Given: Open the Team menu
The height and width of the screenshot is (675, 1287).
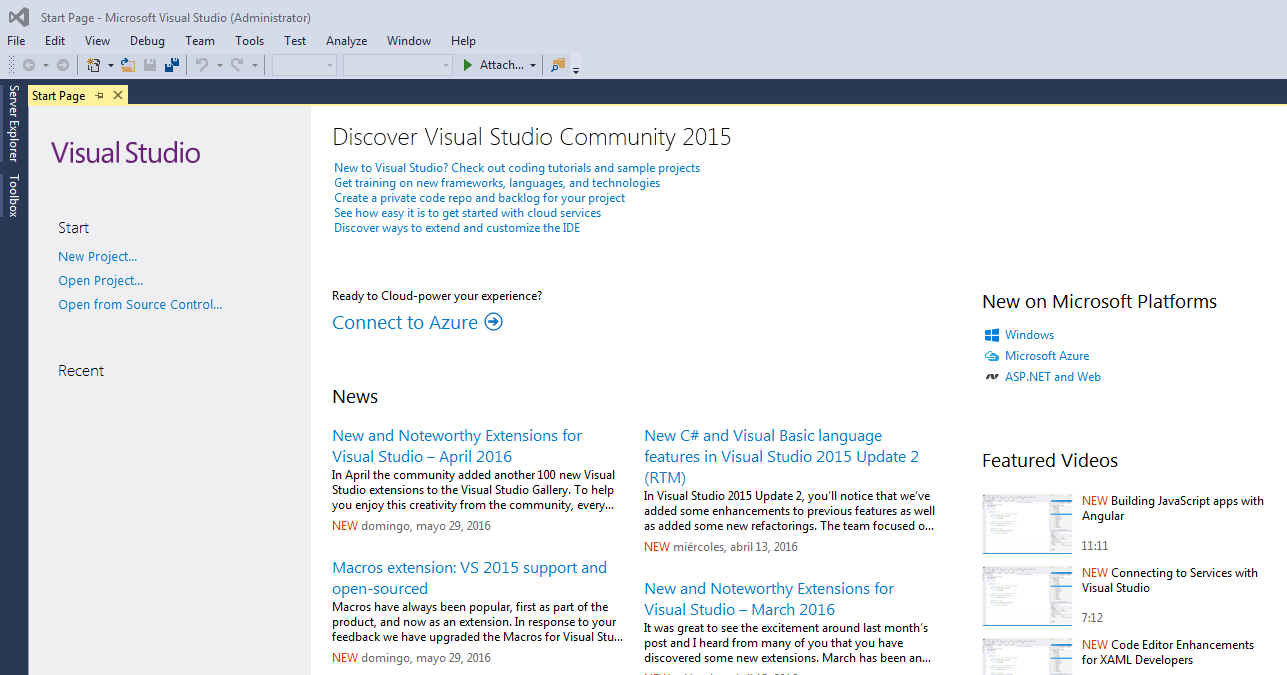Looking at the screenshot, I should pyautogui.click(x=200, y=41).
